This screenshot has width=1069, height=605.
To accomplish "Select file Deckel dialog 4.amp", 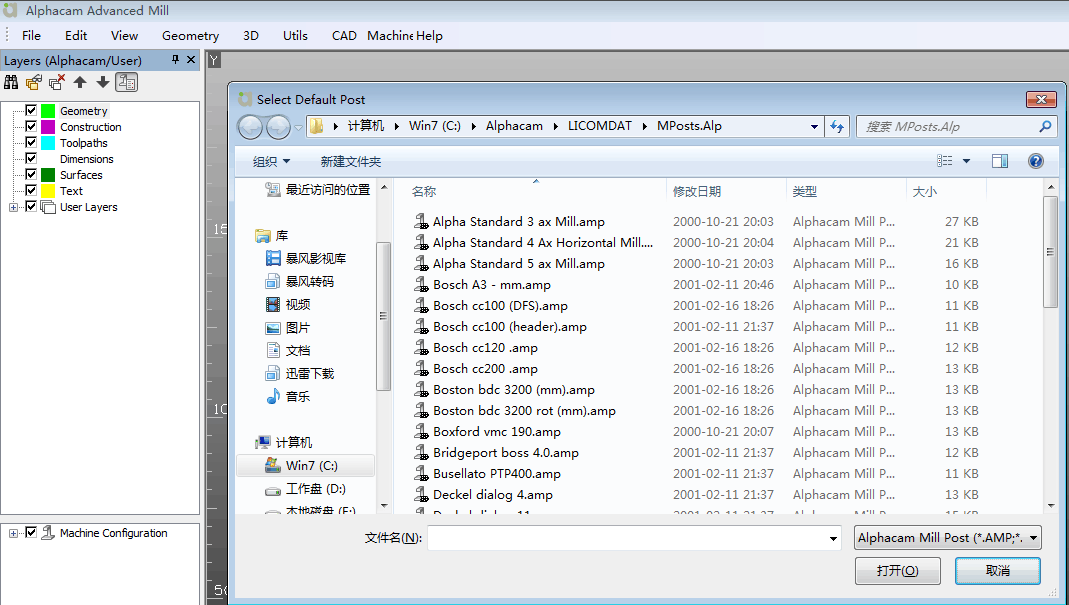I will tap(492, 495).
